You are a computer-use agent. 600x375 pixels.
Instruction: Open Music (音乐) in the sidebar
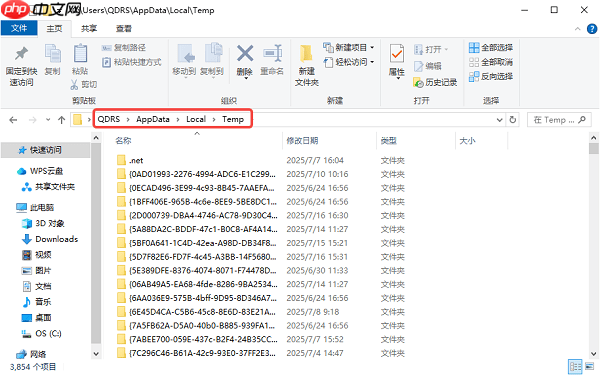point(37,302)
